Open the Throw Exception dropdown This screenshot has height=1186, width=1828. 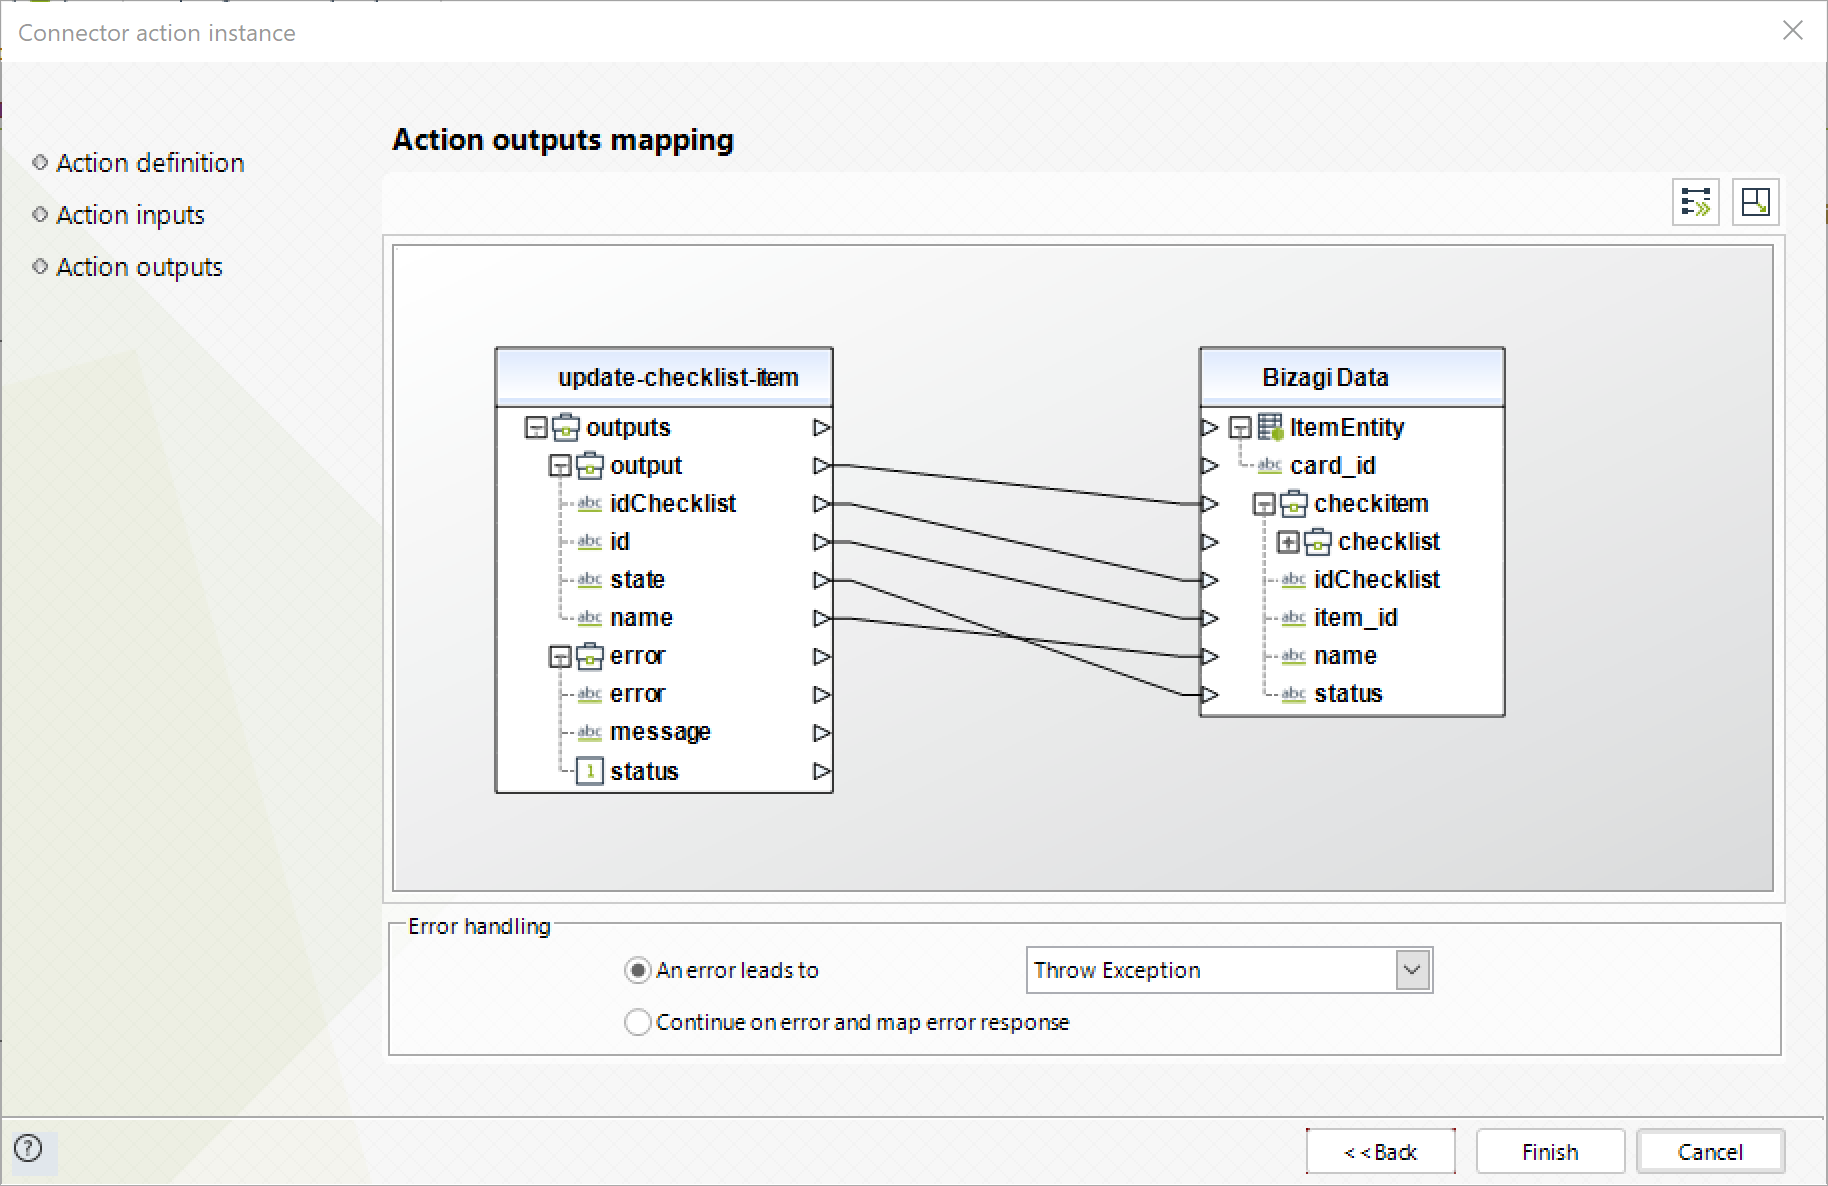coord(1412,970)
